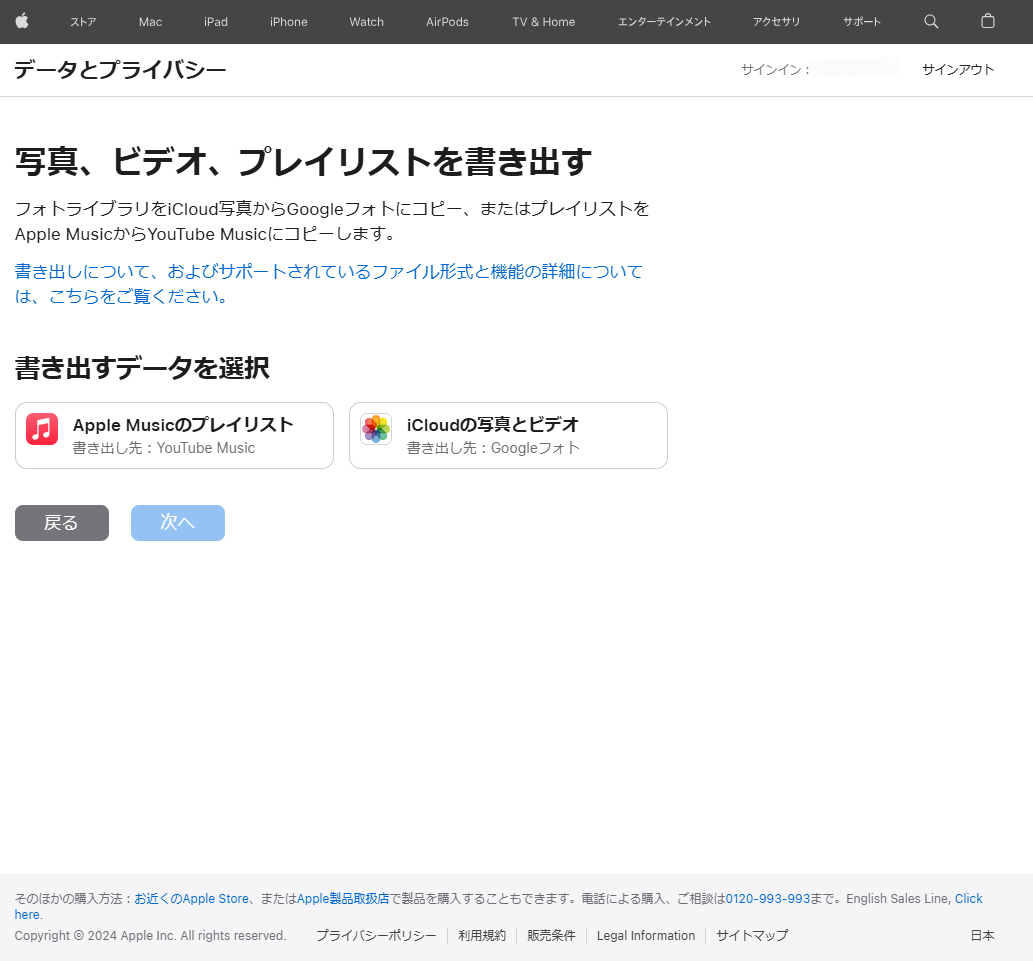This screenshot has width=1033, height=961.
Task: Open the エンターテインメント navigation item
Action: [x=664, y=21]
